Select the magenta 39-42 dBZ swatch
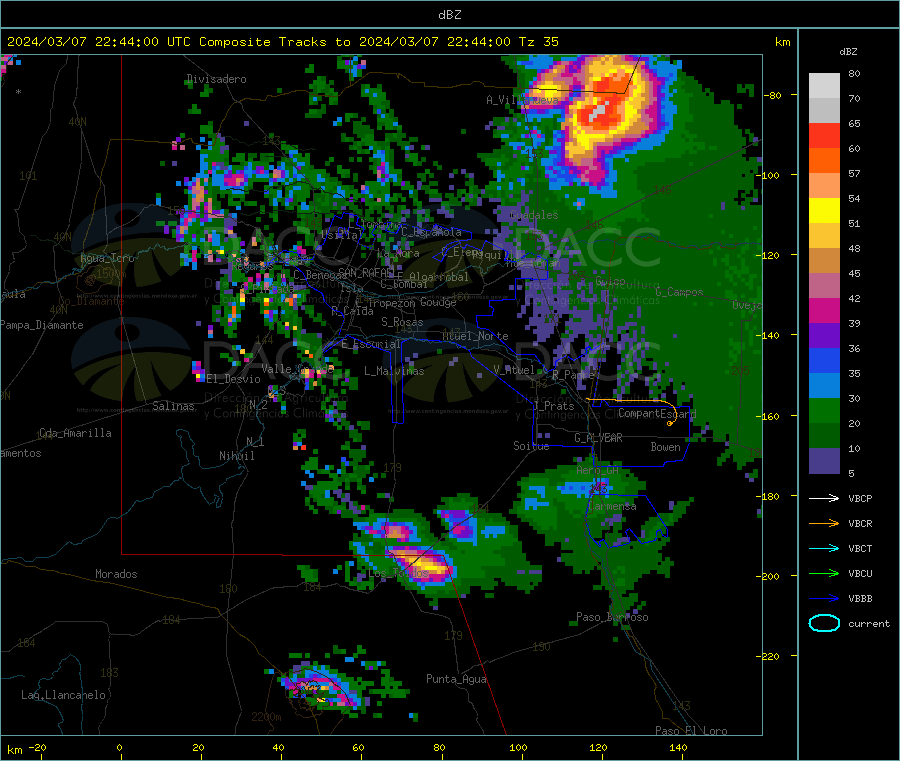900x761 pixels. pos(824,310)
